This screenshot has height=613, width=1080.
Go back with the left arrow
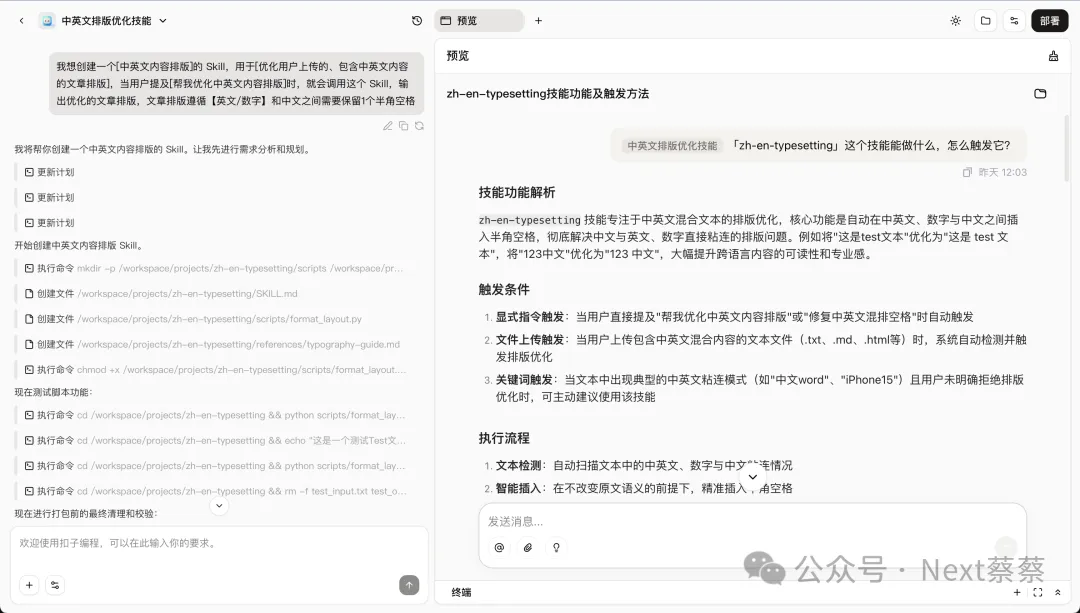pyautogui.click(x=22, y=20)
